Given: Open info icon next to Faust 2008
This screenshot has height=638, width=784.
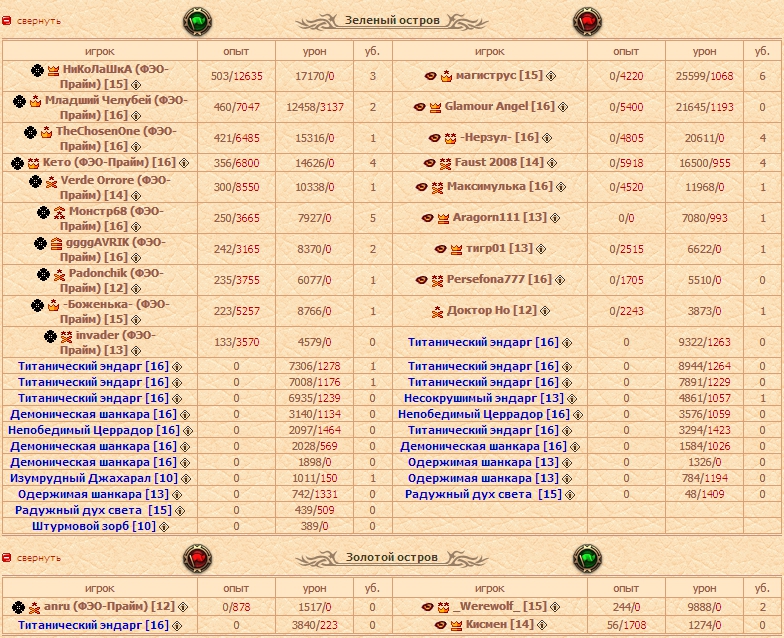Looking at the screenshot, I should (552, 163).
